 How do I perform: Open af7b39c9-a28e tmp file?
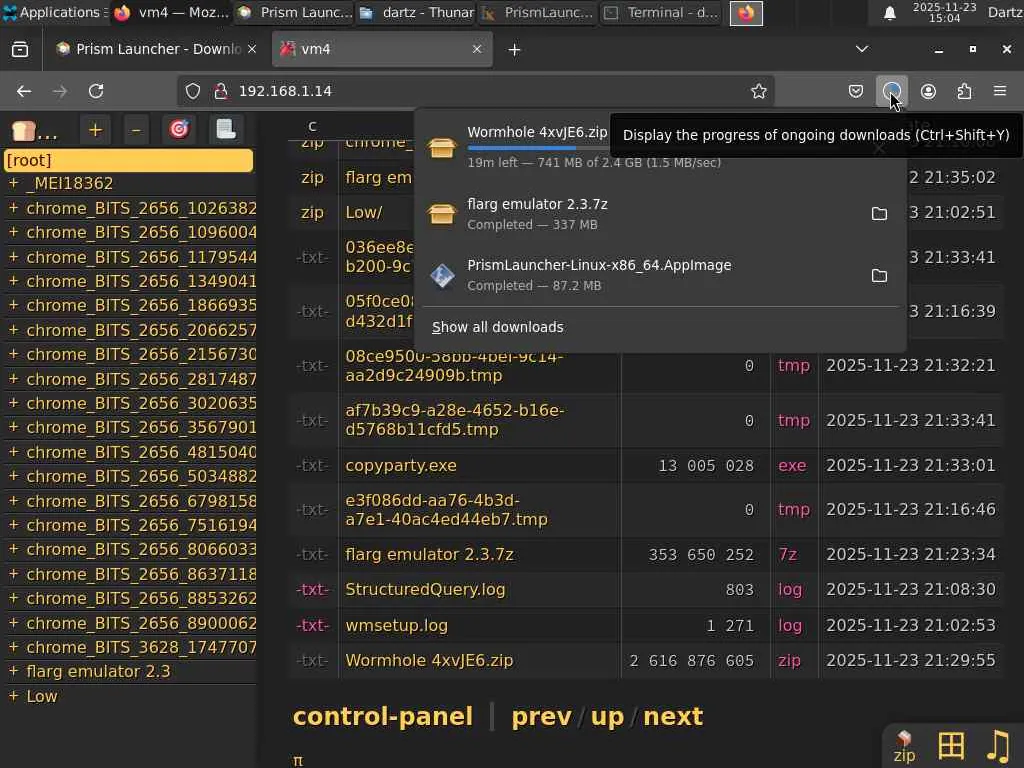tap(455, 420)
